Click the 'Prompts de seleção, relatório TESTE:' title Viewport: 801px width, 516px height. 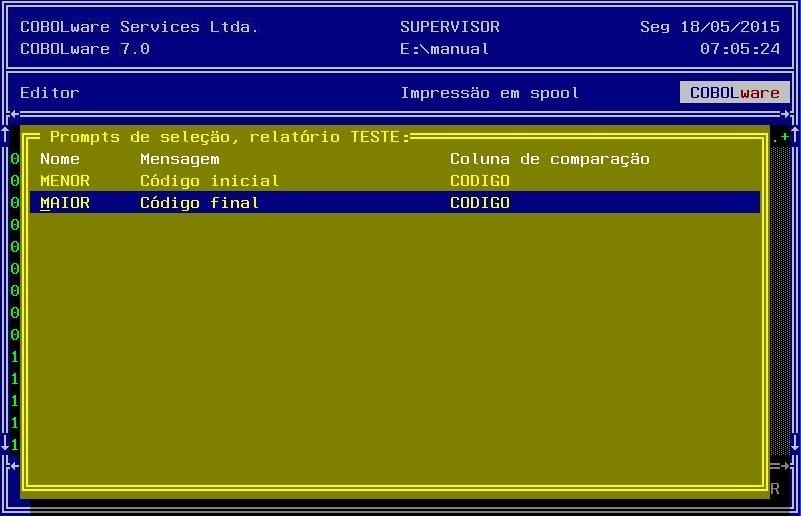230,137
